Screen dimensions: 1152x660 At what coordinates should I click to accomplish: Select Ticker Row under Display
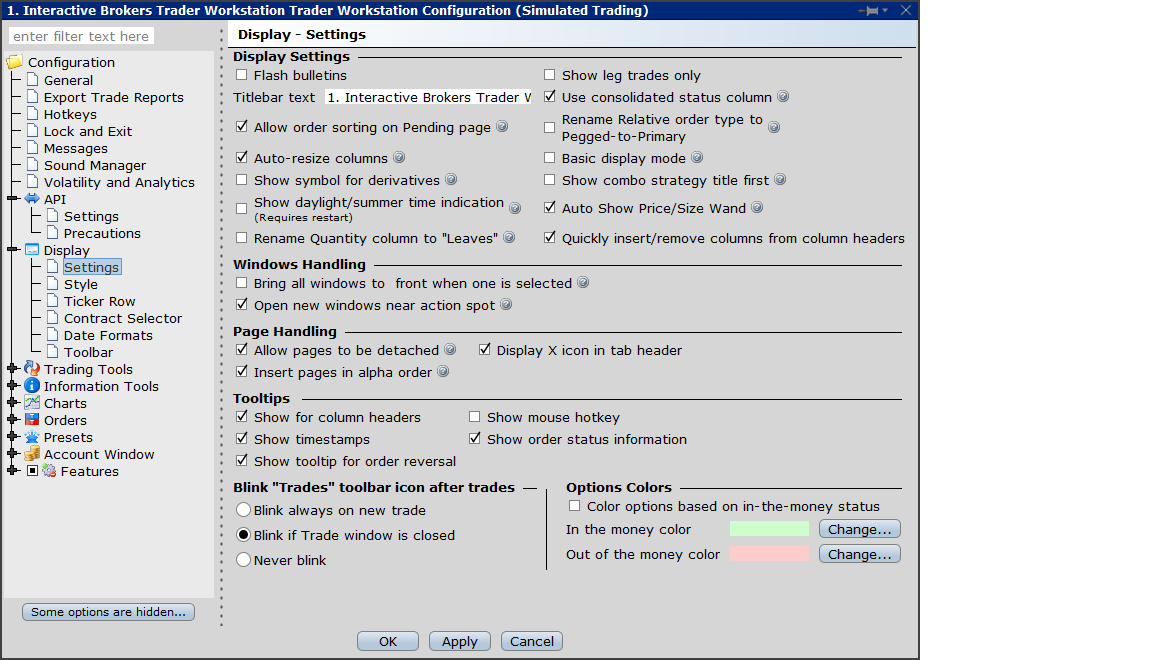pyautogui.click(x=99, y=301)
